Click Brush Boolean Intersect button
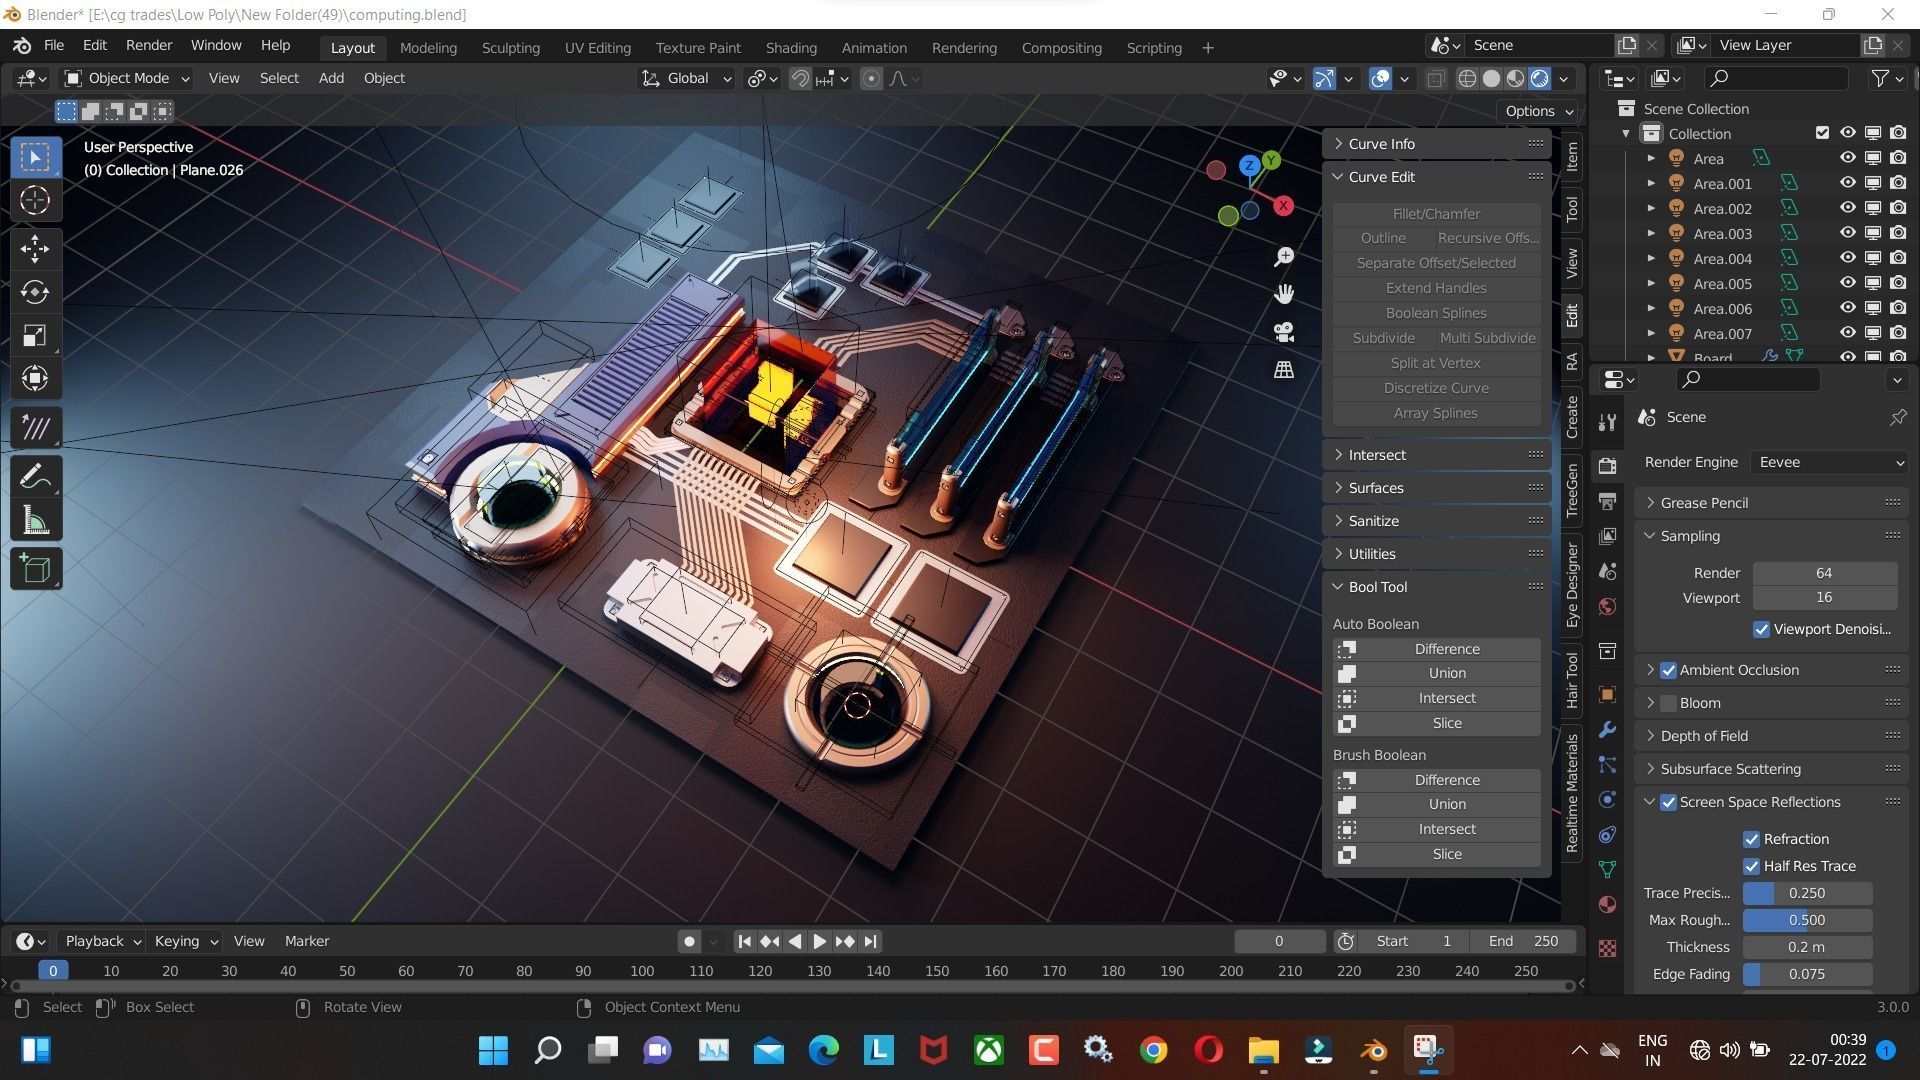Image resolution: width=1920 pixels, height=1080 pixels. point(1437,829)
